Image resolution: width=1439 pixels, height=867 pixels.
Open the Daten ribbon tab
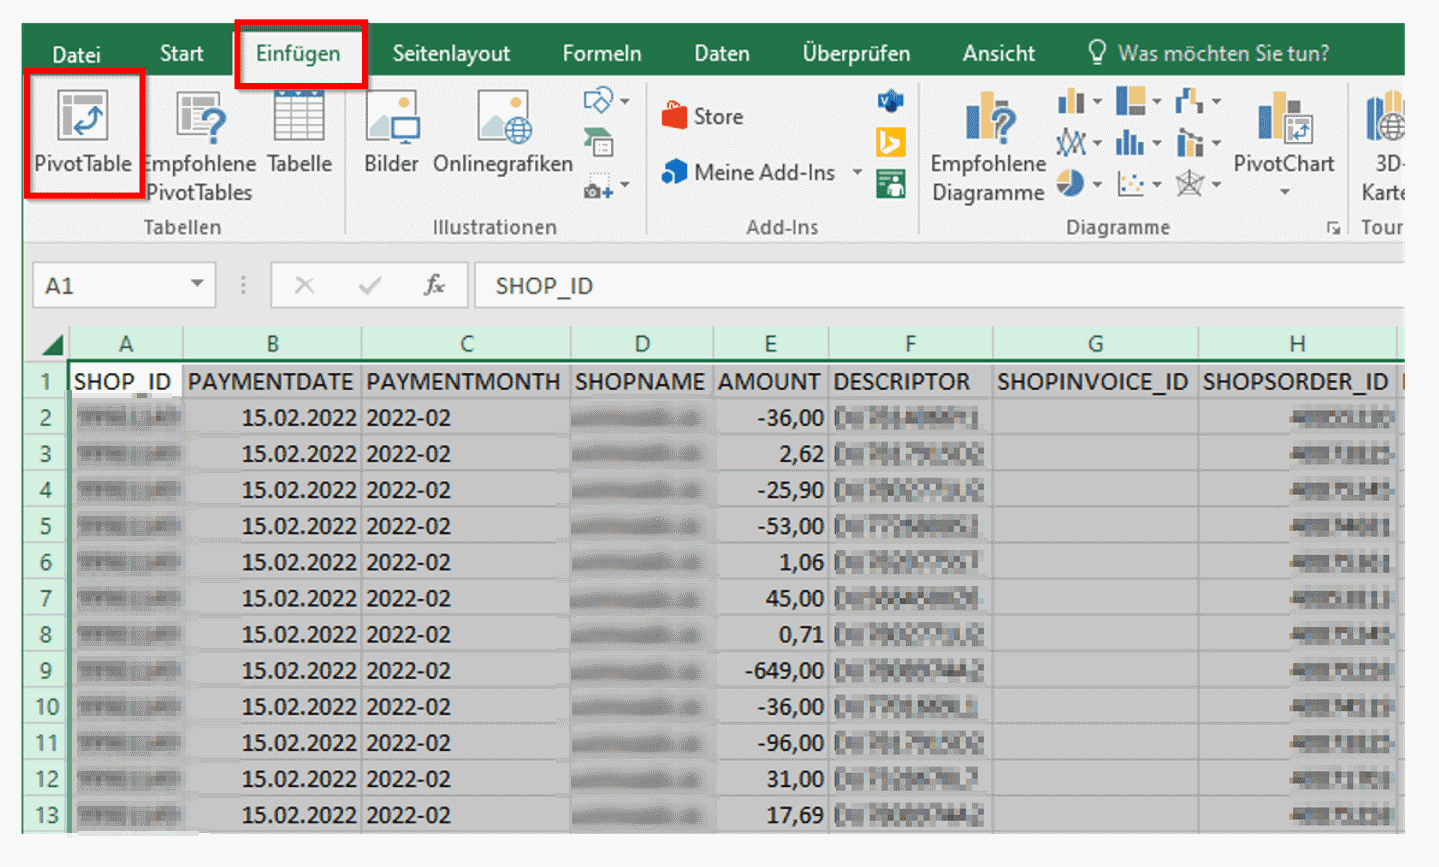pos(720,52)
